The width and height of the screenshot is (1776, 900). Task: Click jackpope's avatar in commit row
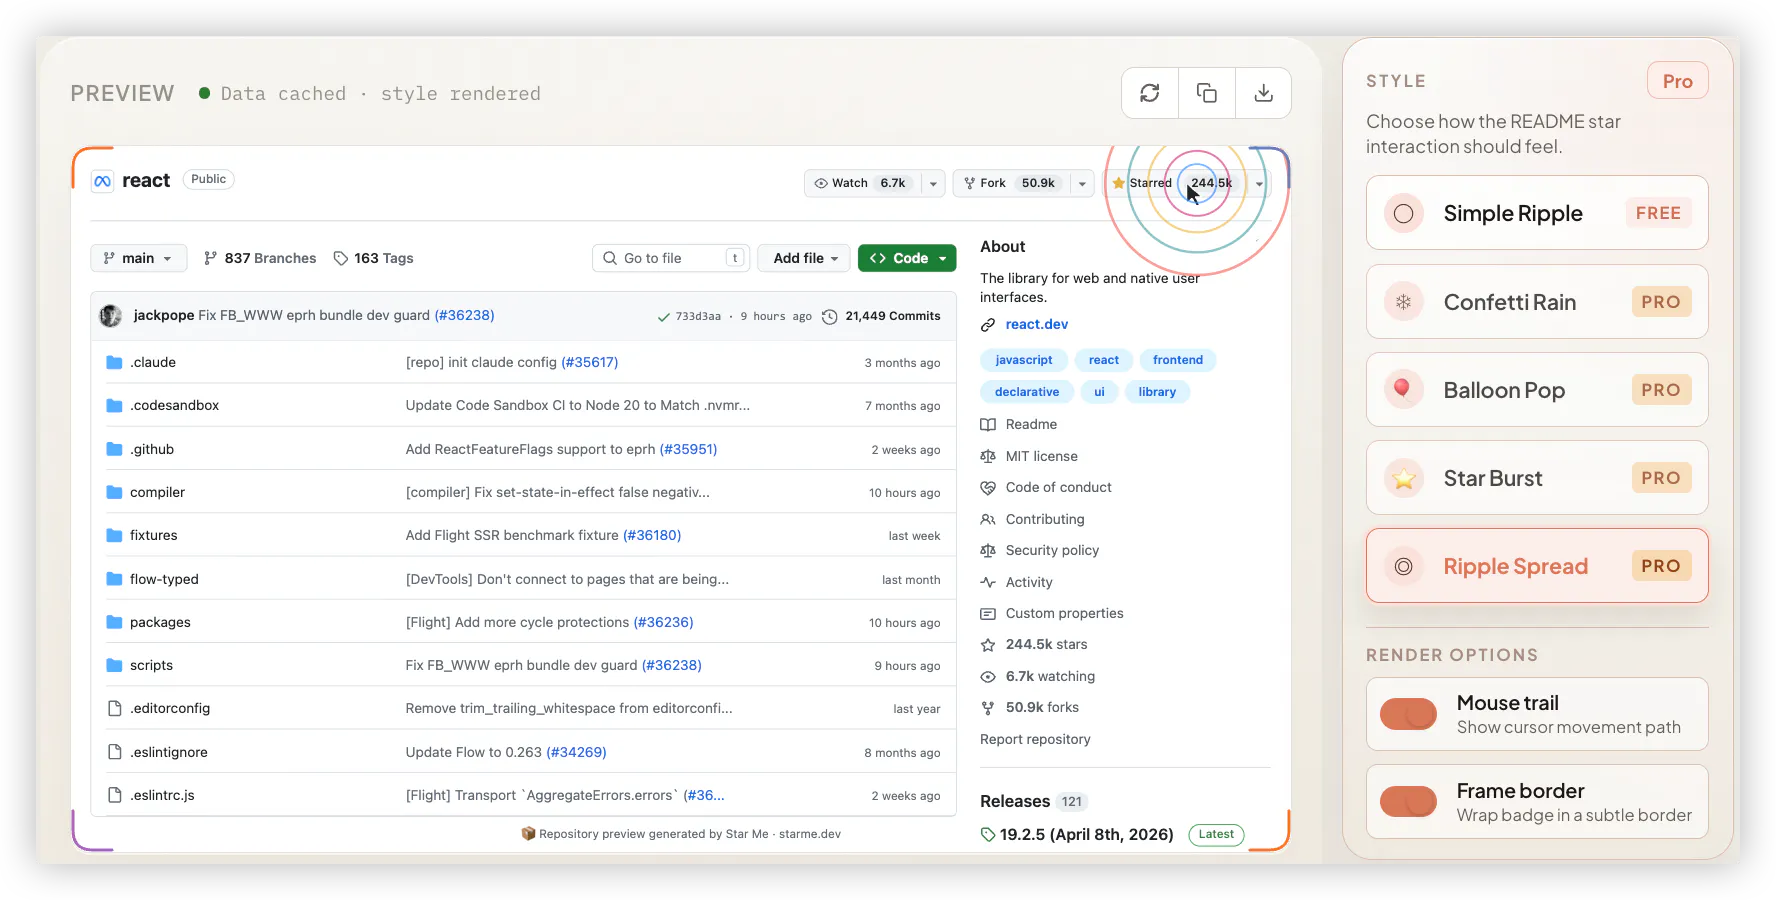point(111,316)
